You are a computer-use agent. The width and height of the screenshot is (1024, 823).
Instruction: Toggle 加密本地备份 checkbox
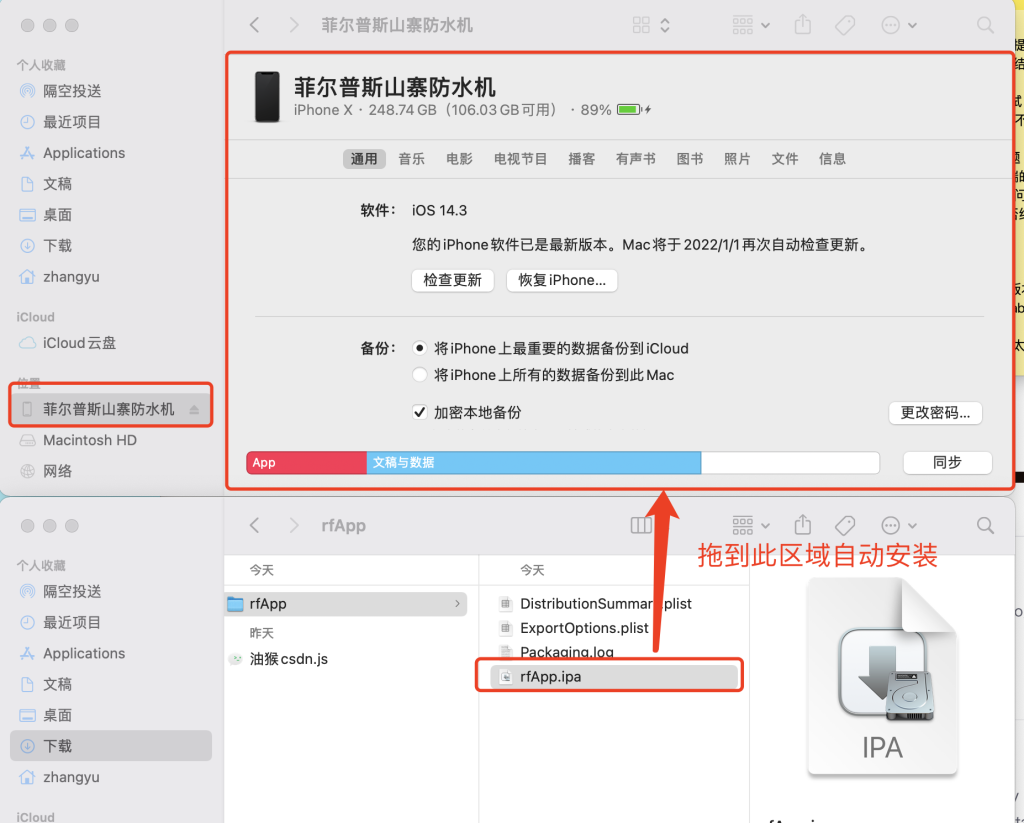(420, 412)
